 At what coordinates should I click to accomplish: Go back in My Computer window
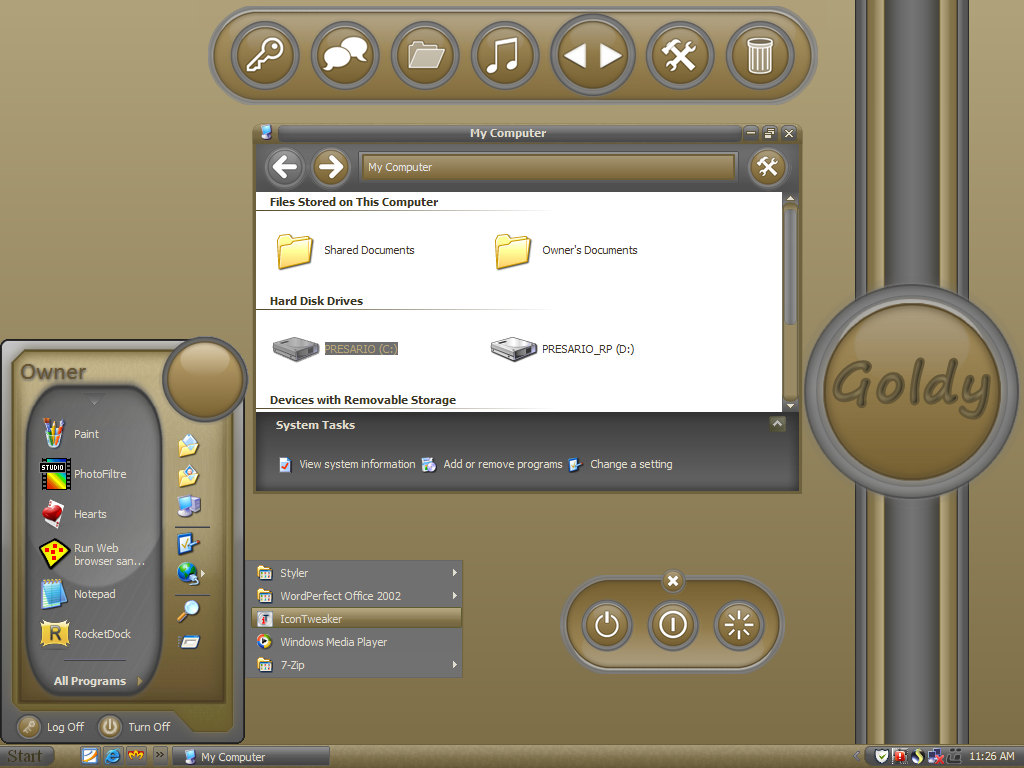[x=285, y=167]
